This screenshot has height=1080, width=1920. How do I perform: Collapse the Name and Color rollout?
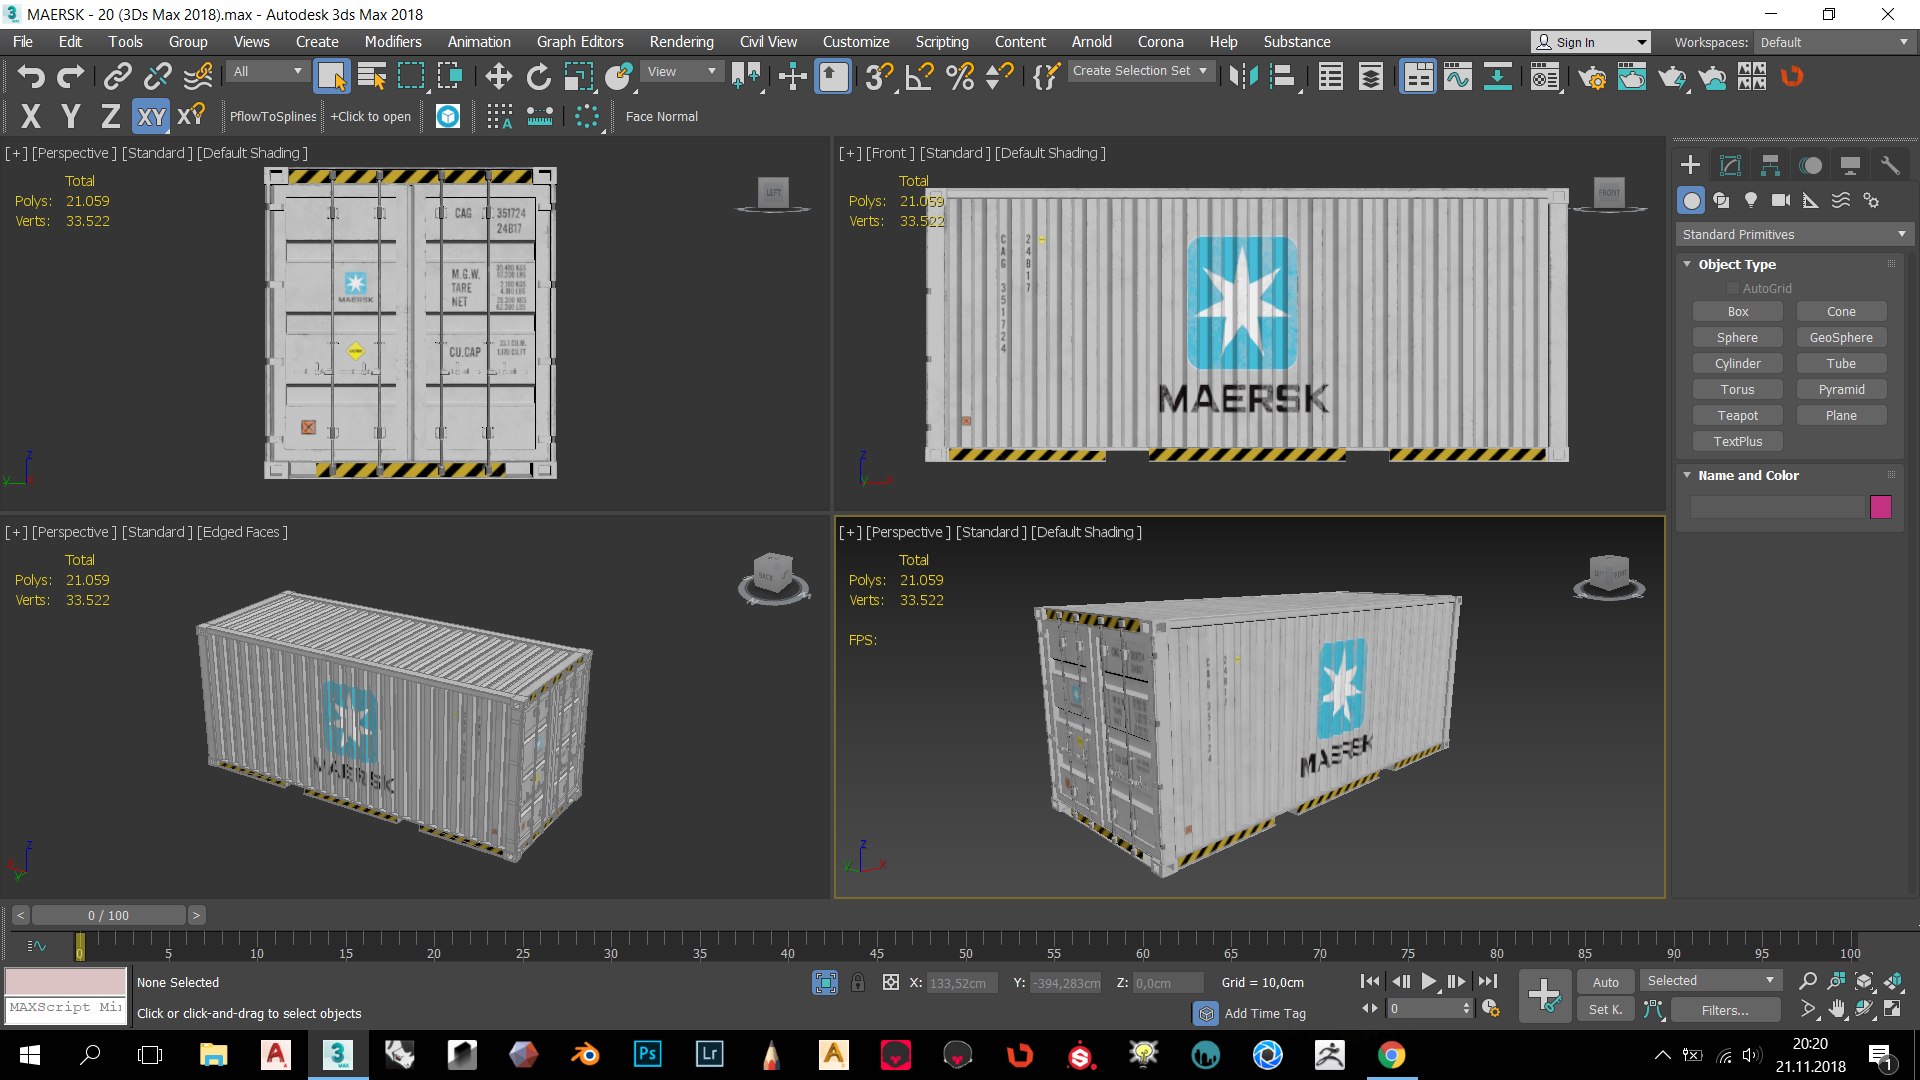[1688, 475]
